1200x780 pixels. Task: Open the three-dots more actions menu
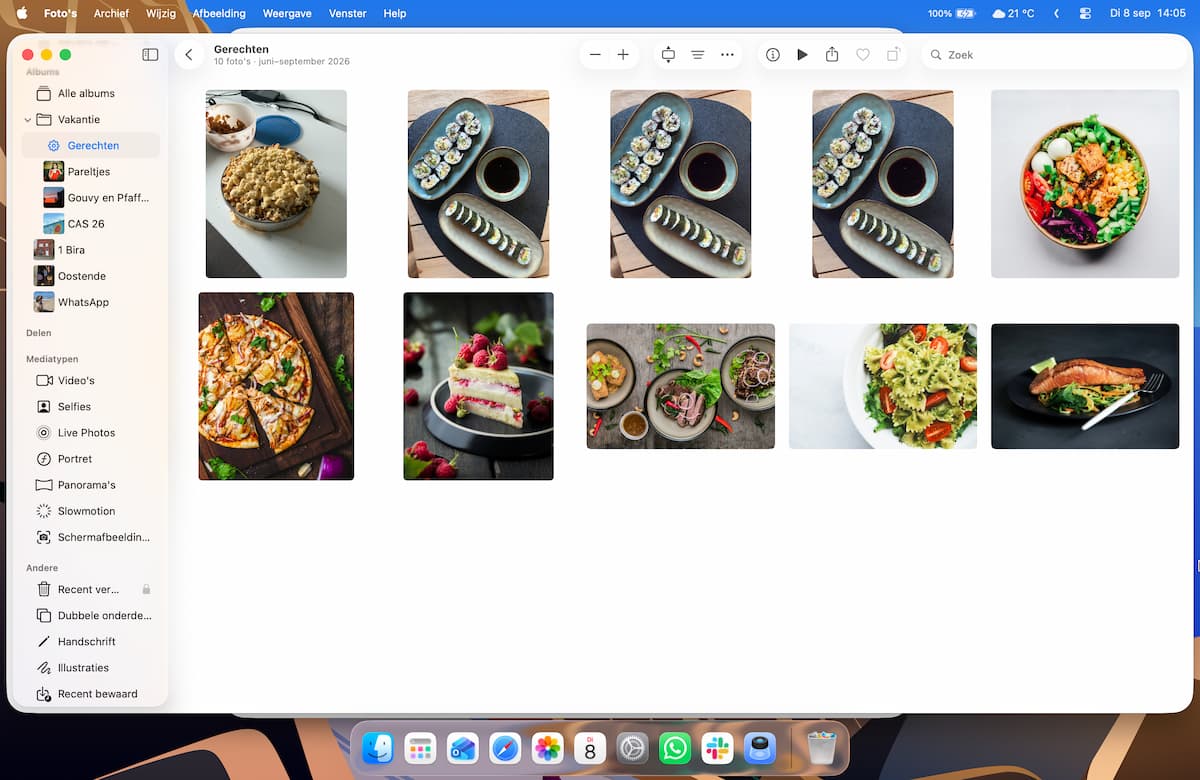tap(727, 55)
